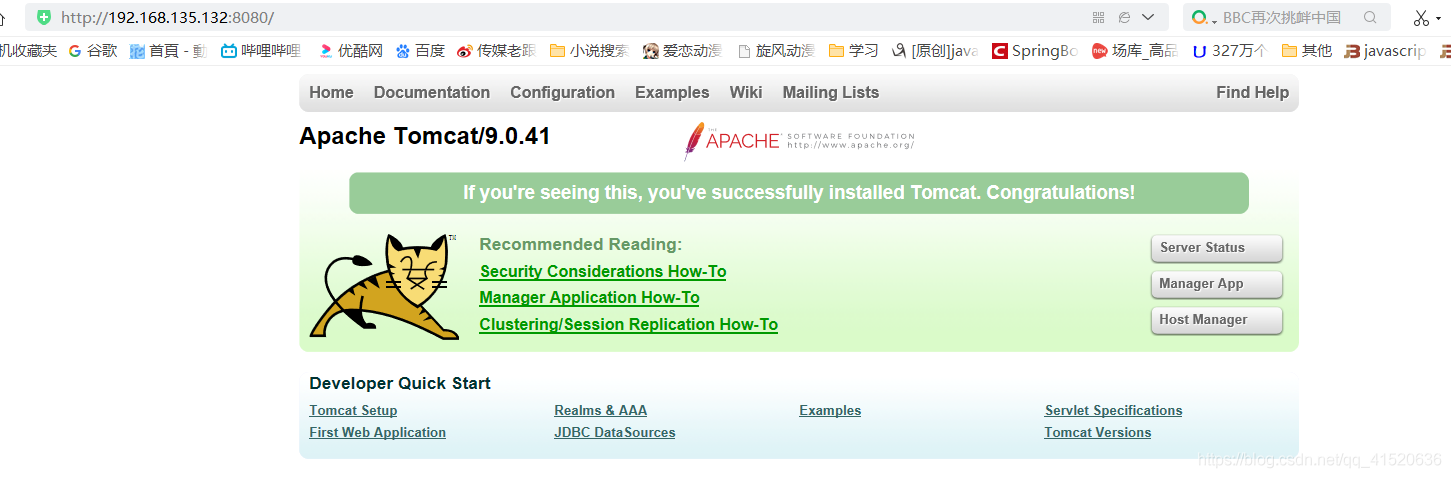Click Find Help in the navigation bar
This screenshot has width=1451, height=478.
click(x=1252, y=92)
